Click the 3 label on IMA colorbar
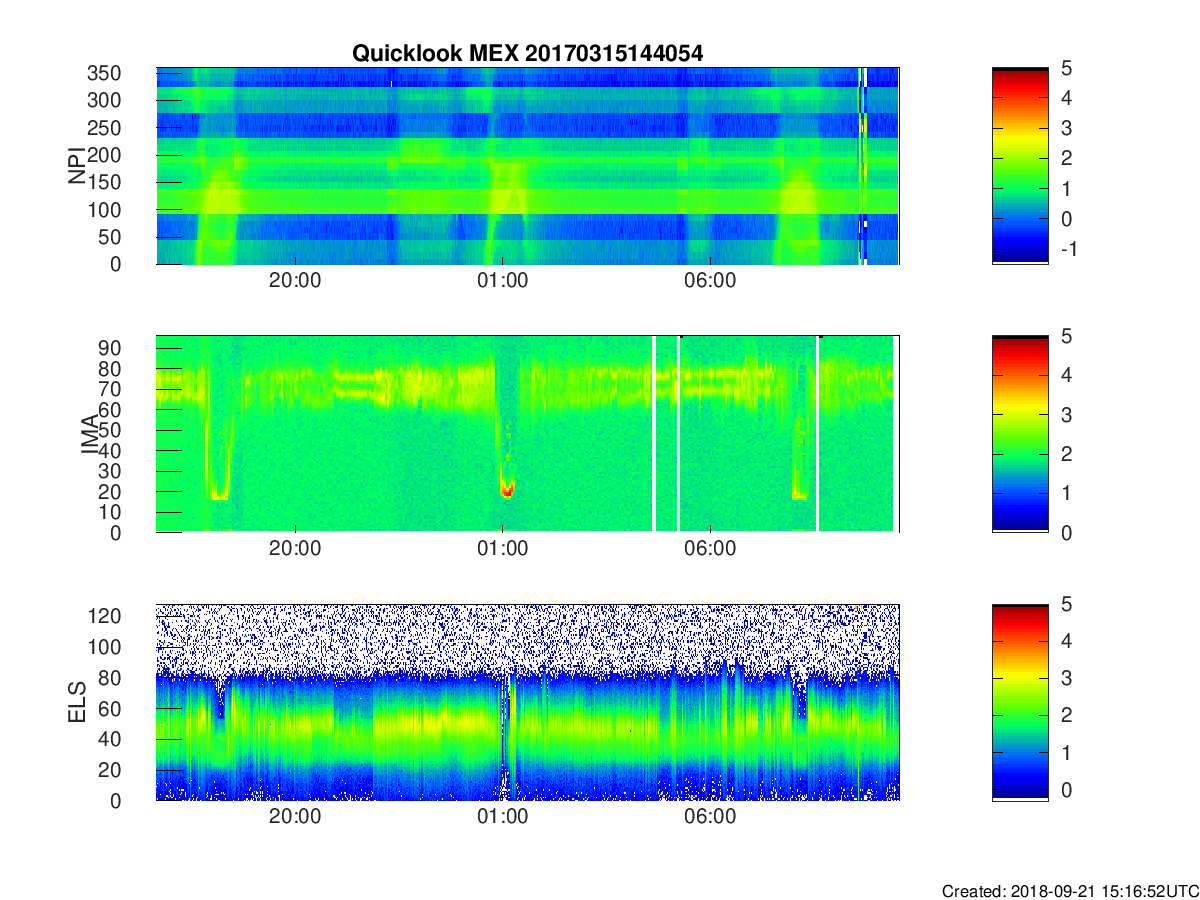 1067,414
